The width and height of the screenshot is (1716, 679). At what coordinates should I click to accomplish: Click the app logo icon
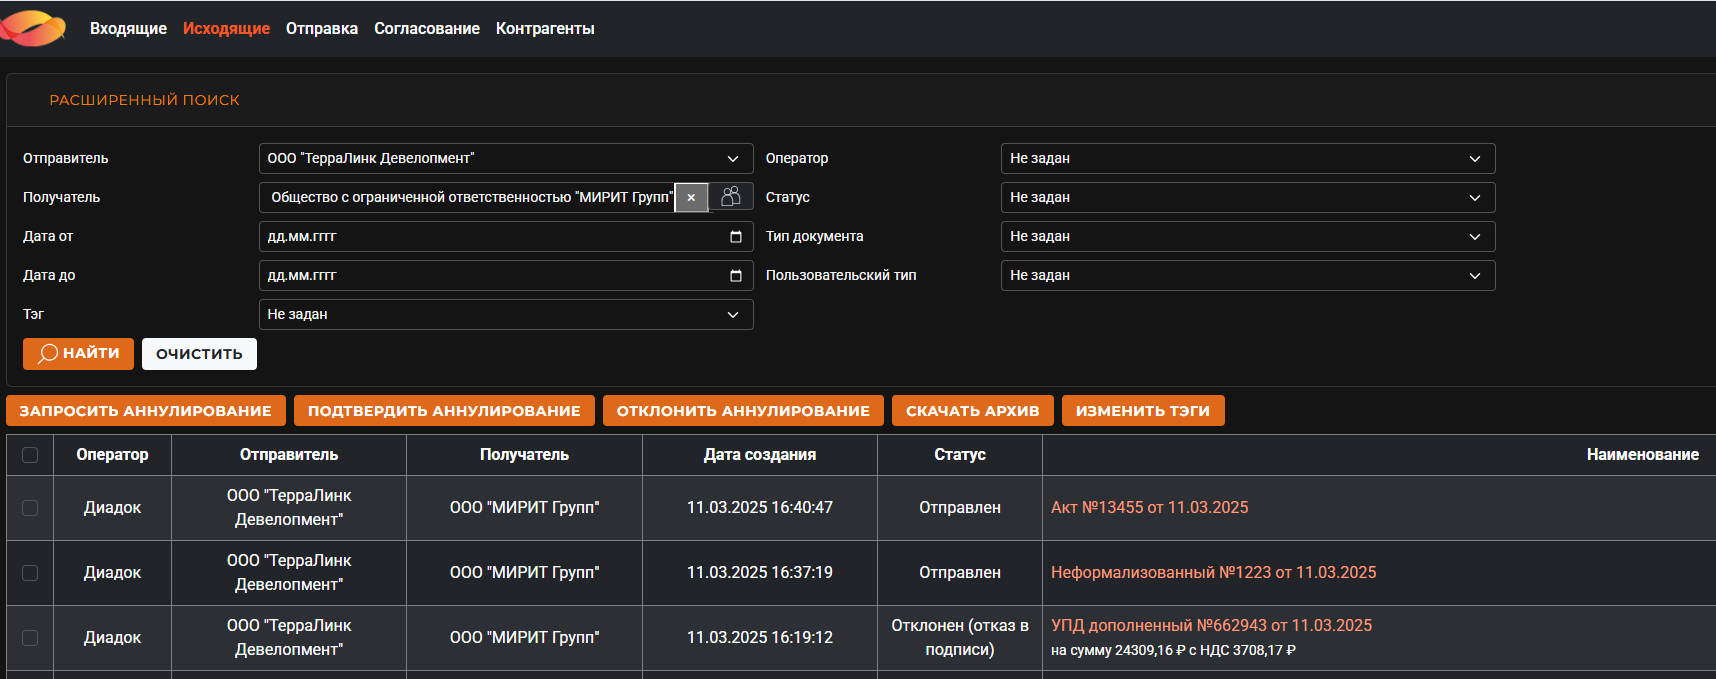tap(33, 28)
